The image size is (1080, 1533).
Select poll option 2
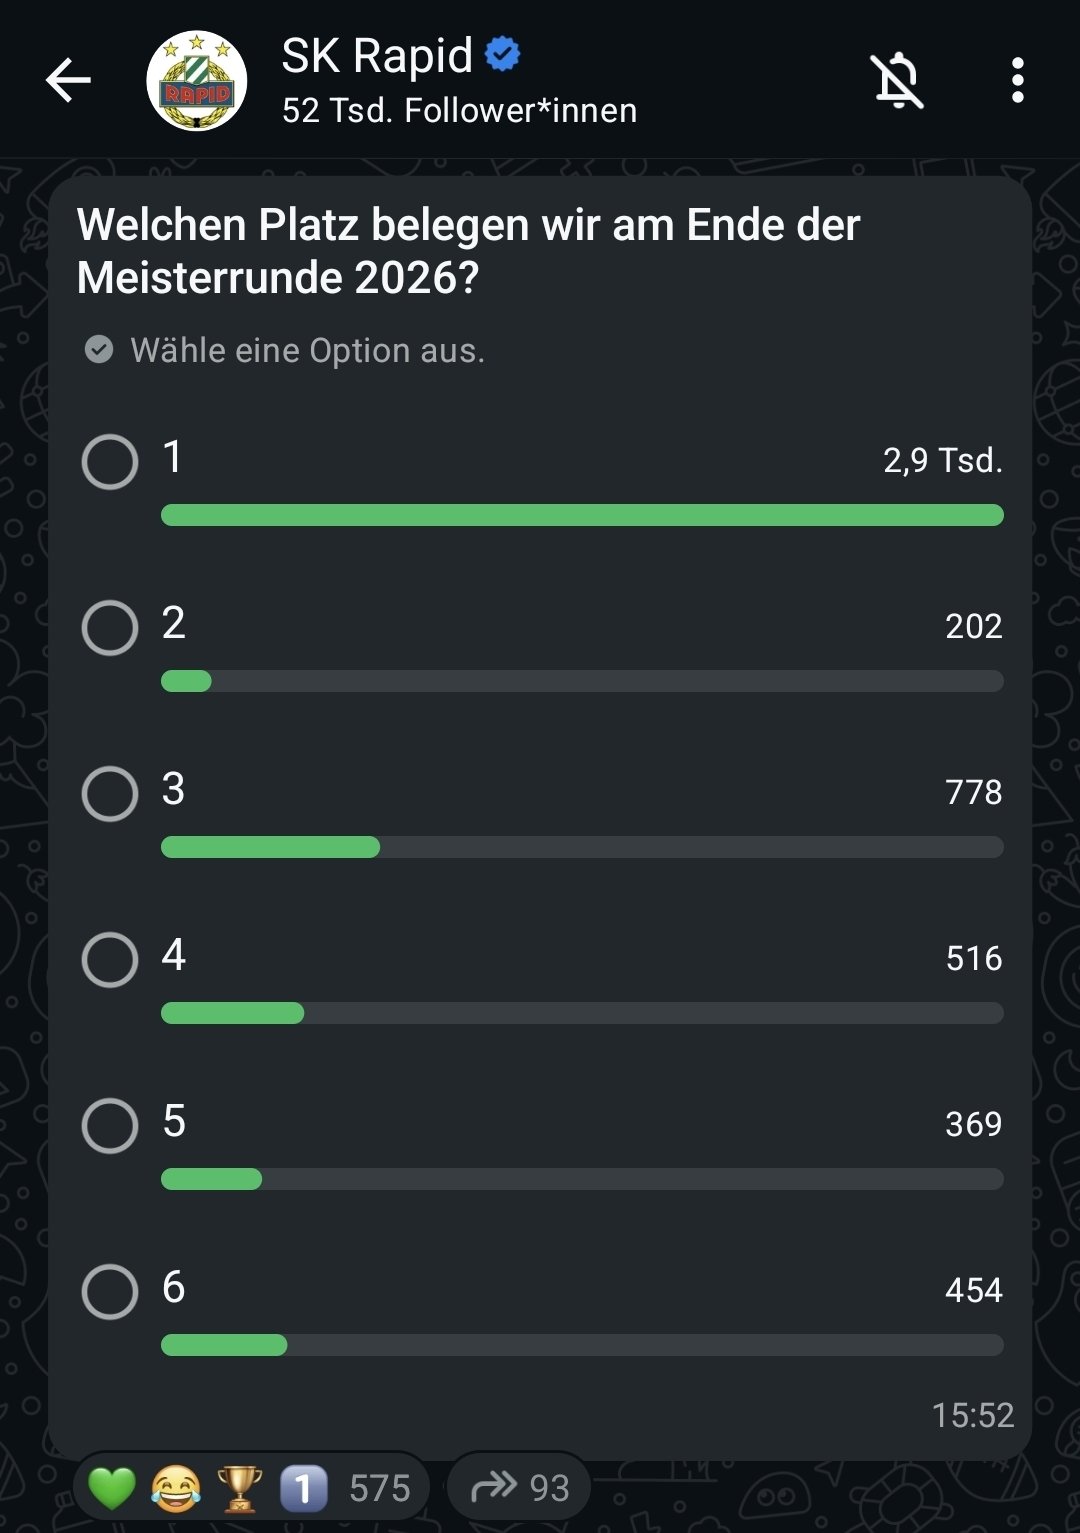(110, 628)
